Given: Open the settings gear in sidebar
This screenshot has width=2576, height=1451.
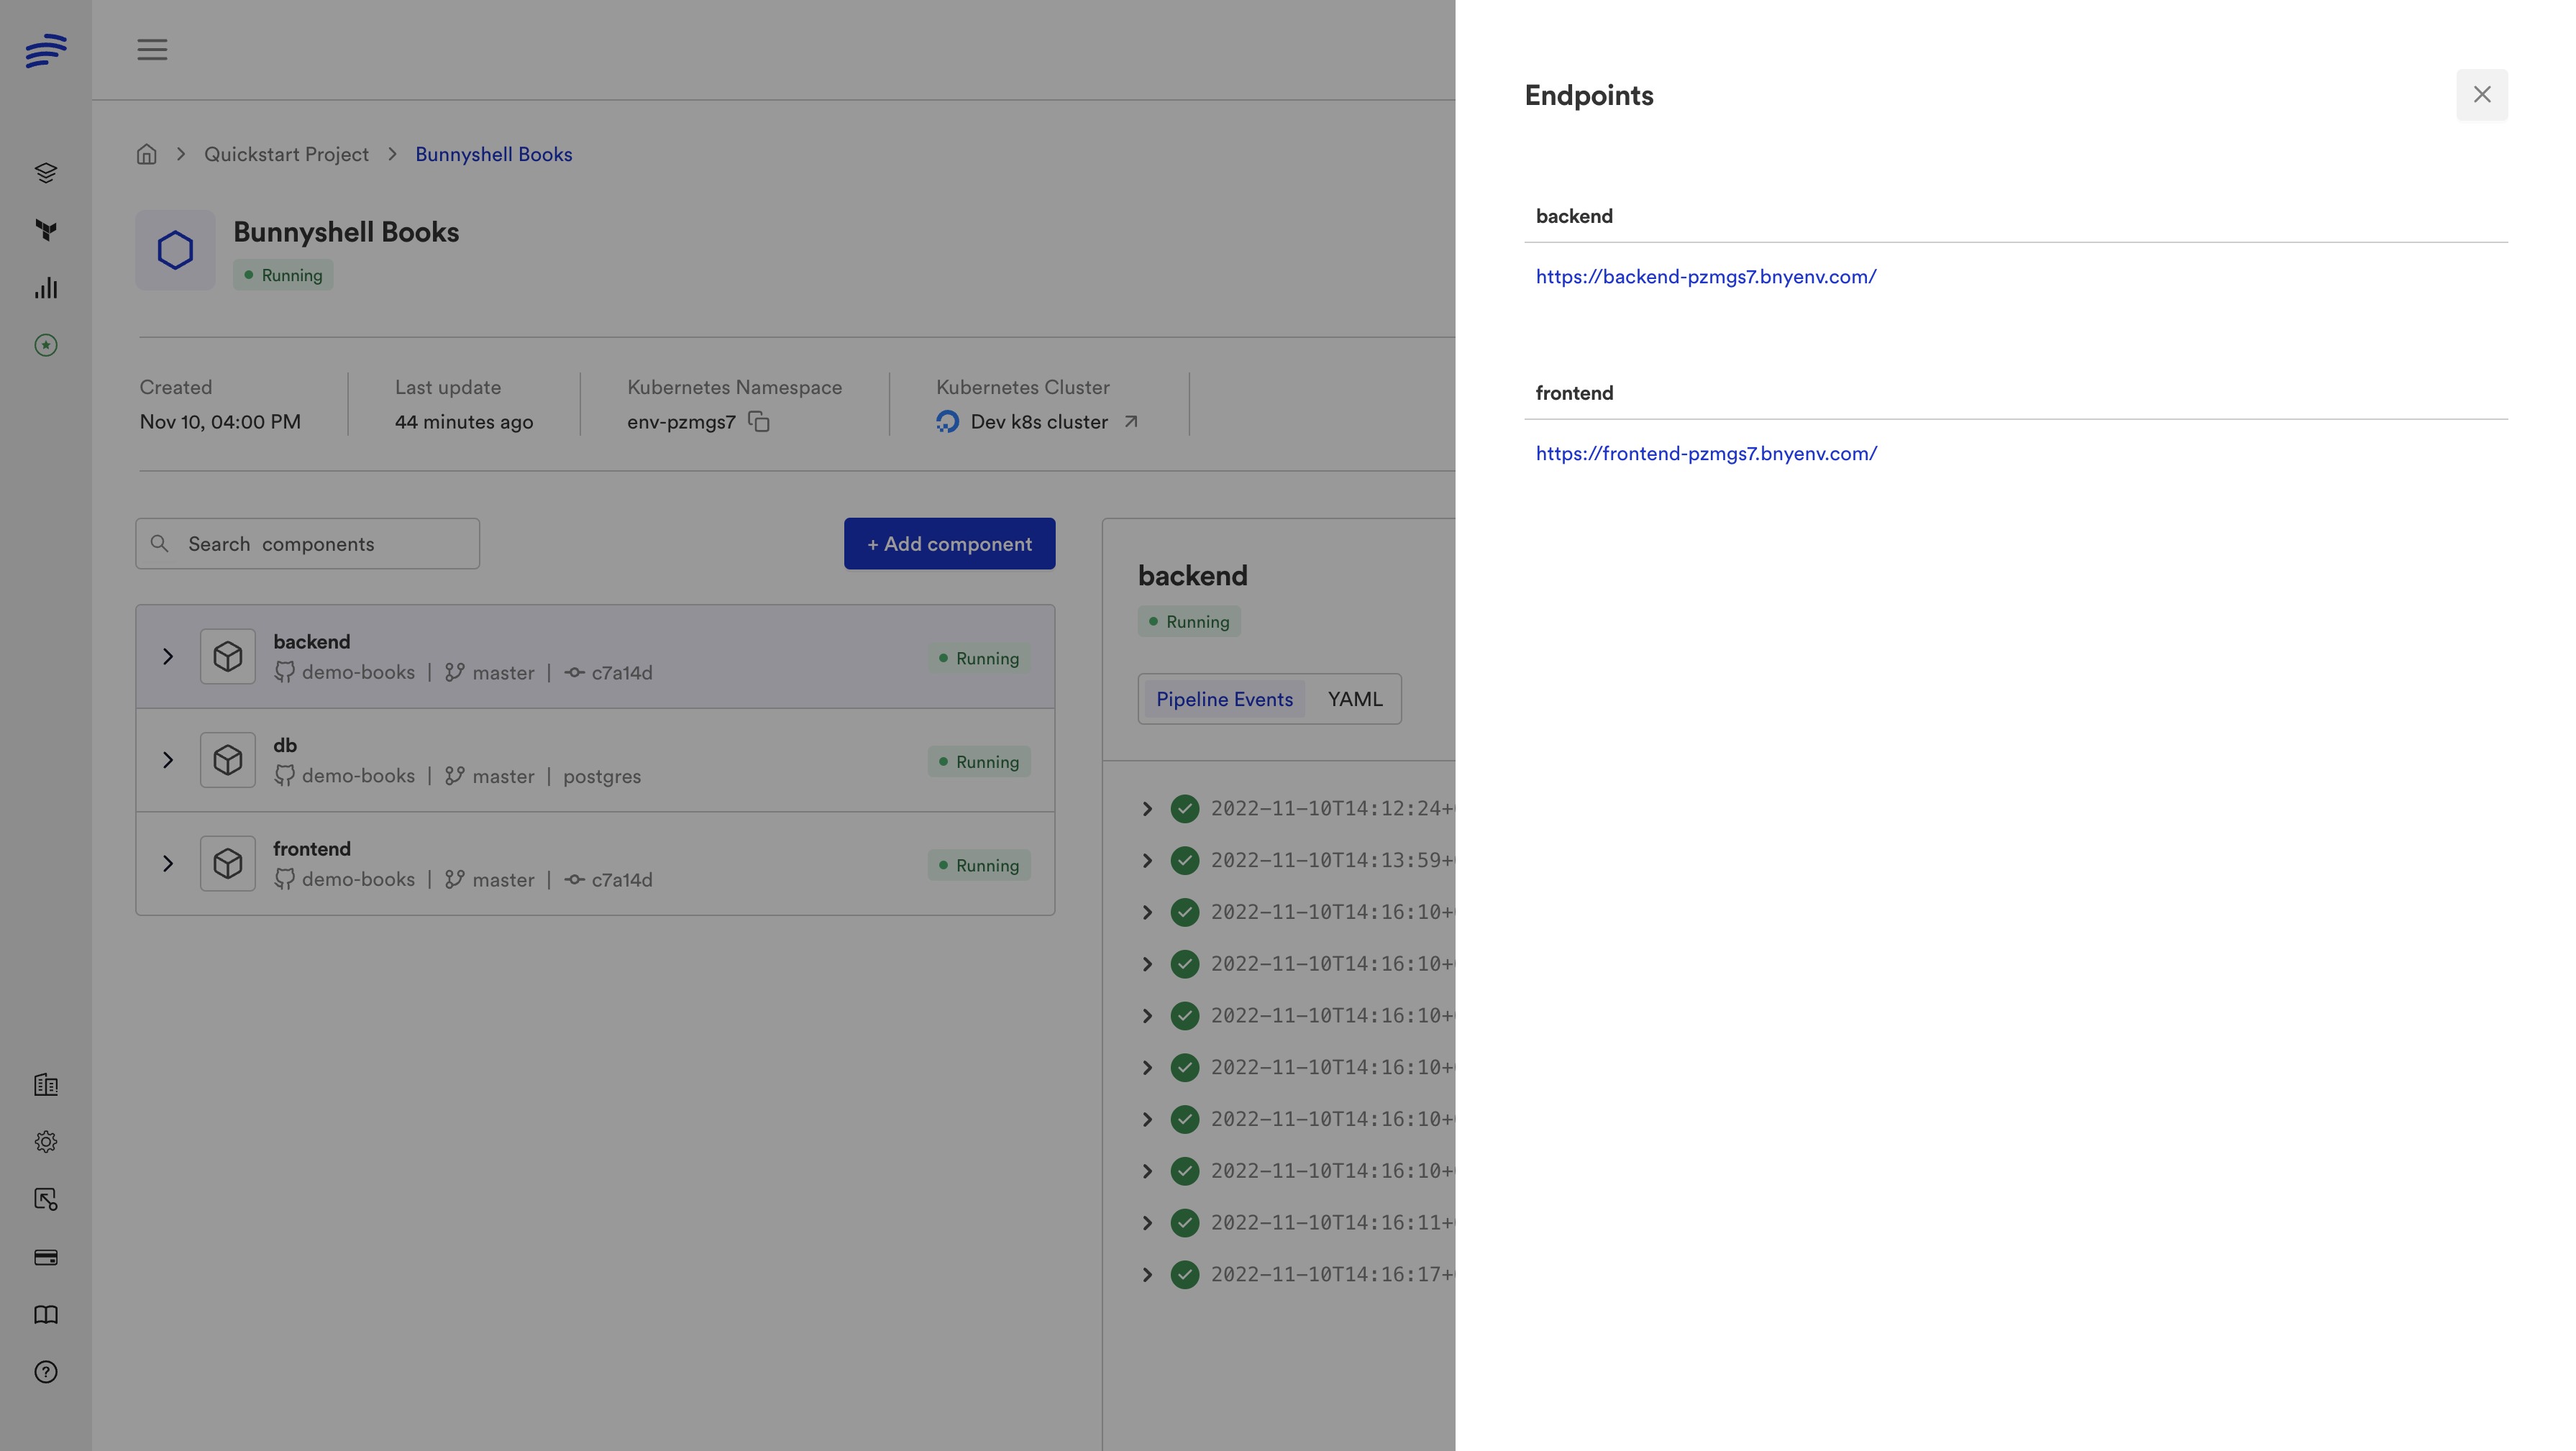Looking at the screenshot, I should click(46, 1142).
